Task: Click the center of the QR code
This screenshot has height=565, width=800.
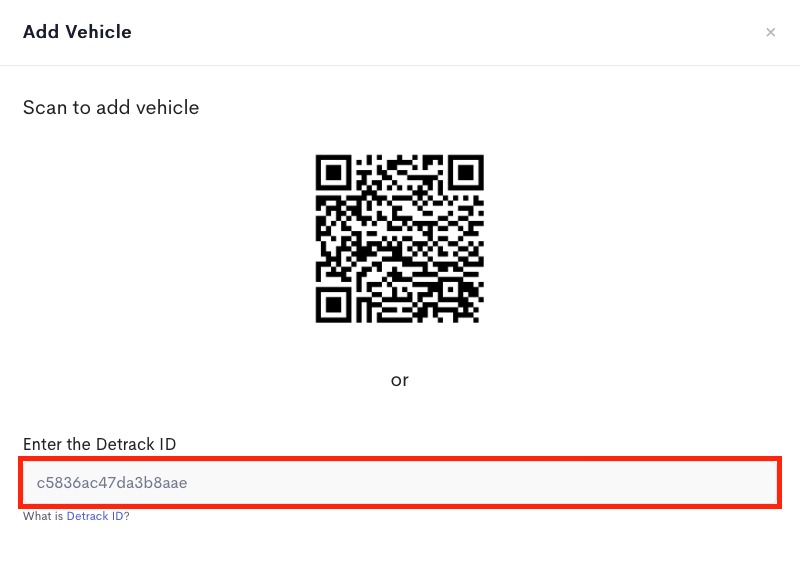Action: click(x=399, y=238)
